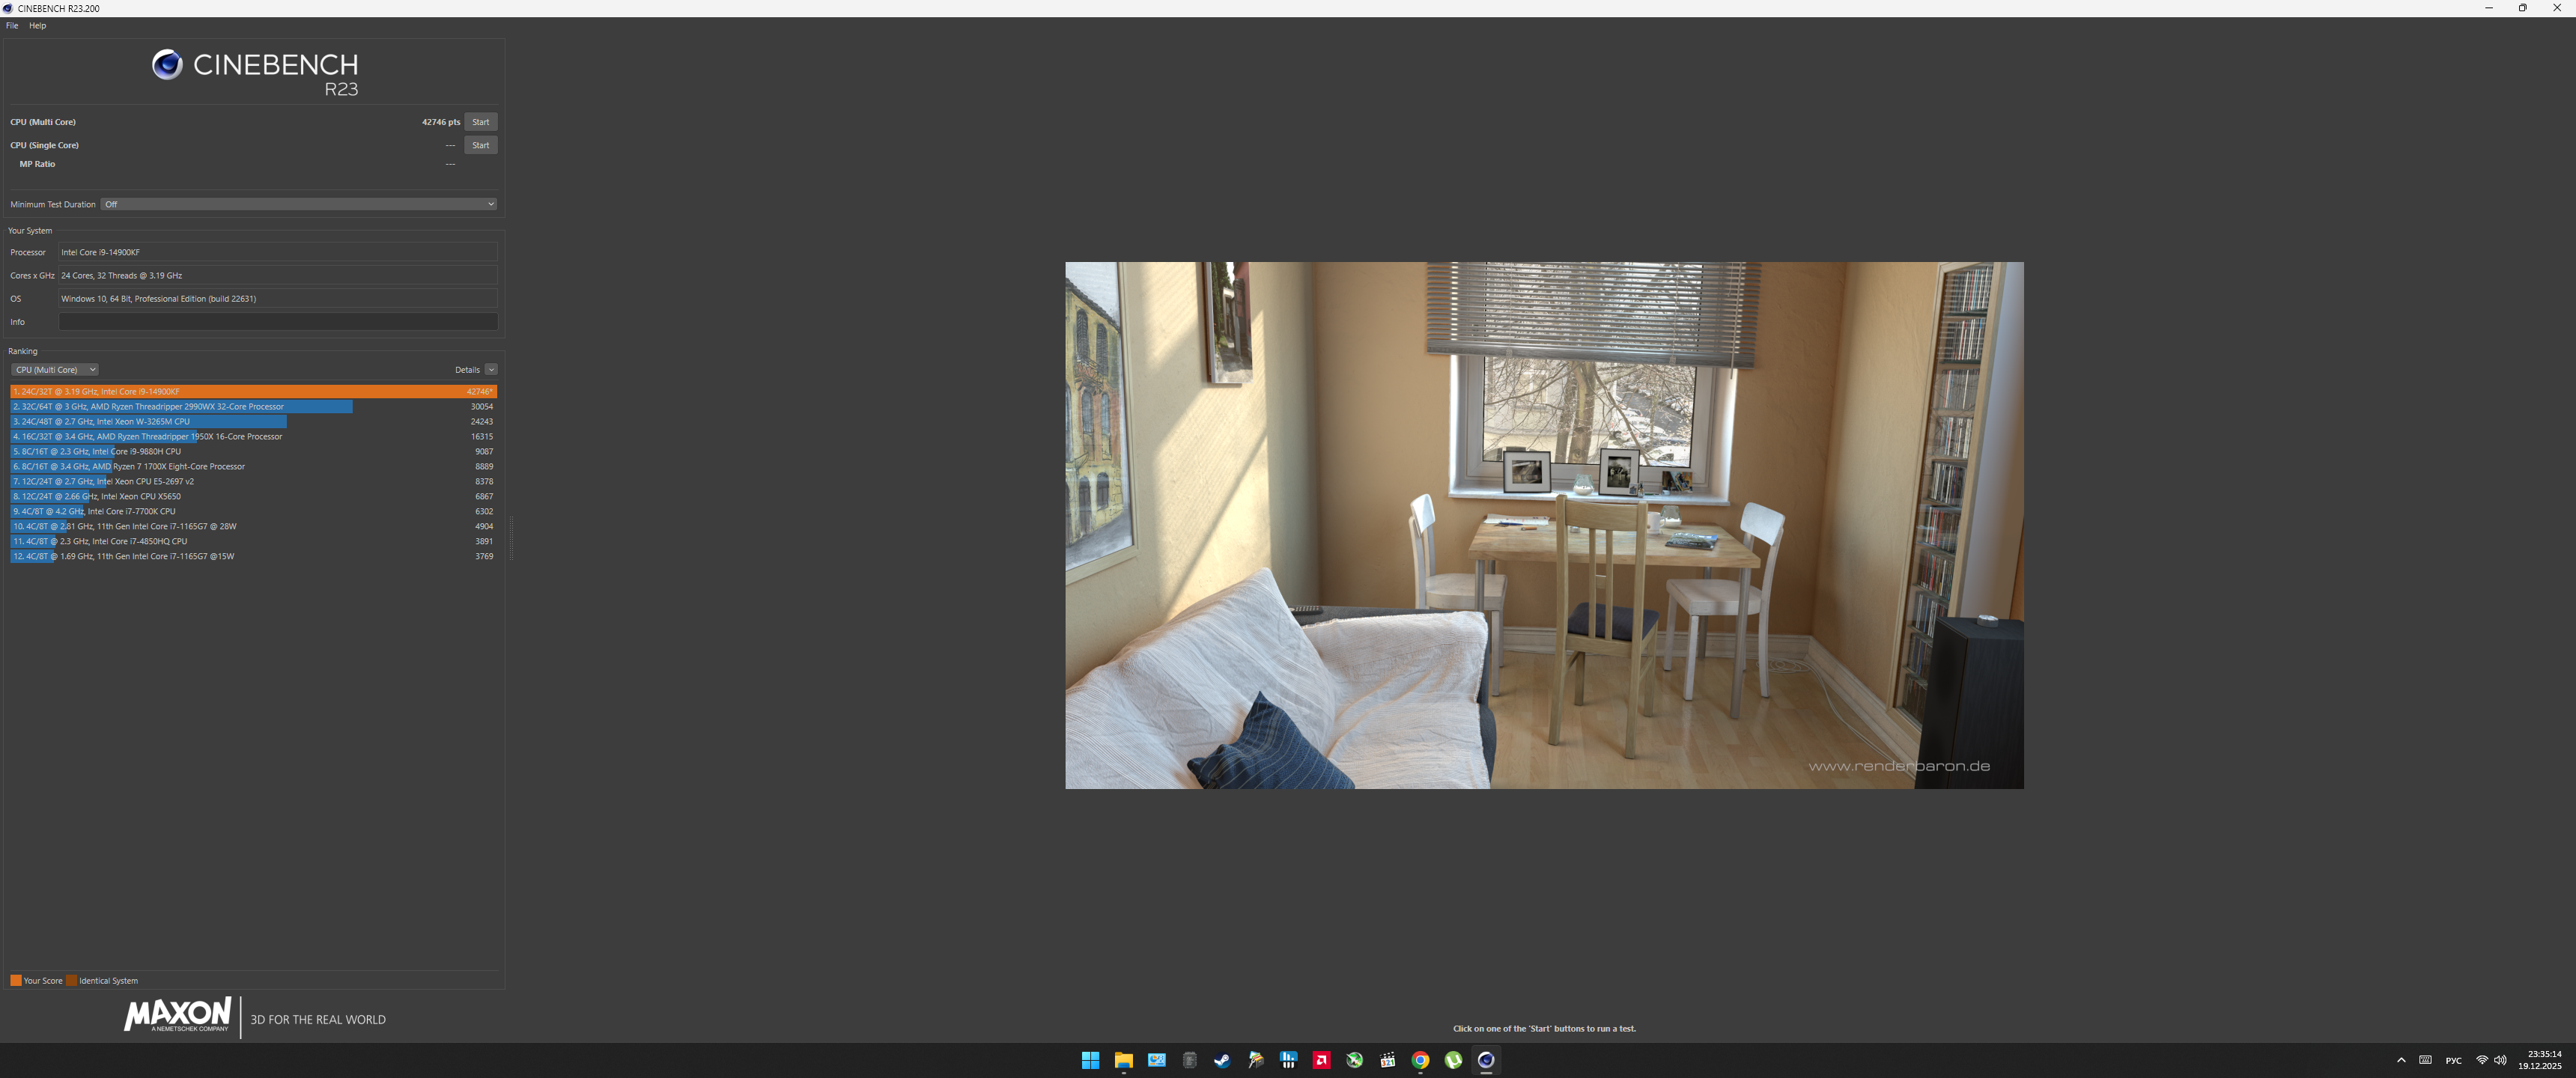The height and width of the screenshot is (1078, 2576).
Task: Open HWiNFO taskbar icon
Action: coord(1288,1060)
